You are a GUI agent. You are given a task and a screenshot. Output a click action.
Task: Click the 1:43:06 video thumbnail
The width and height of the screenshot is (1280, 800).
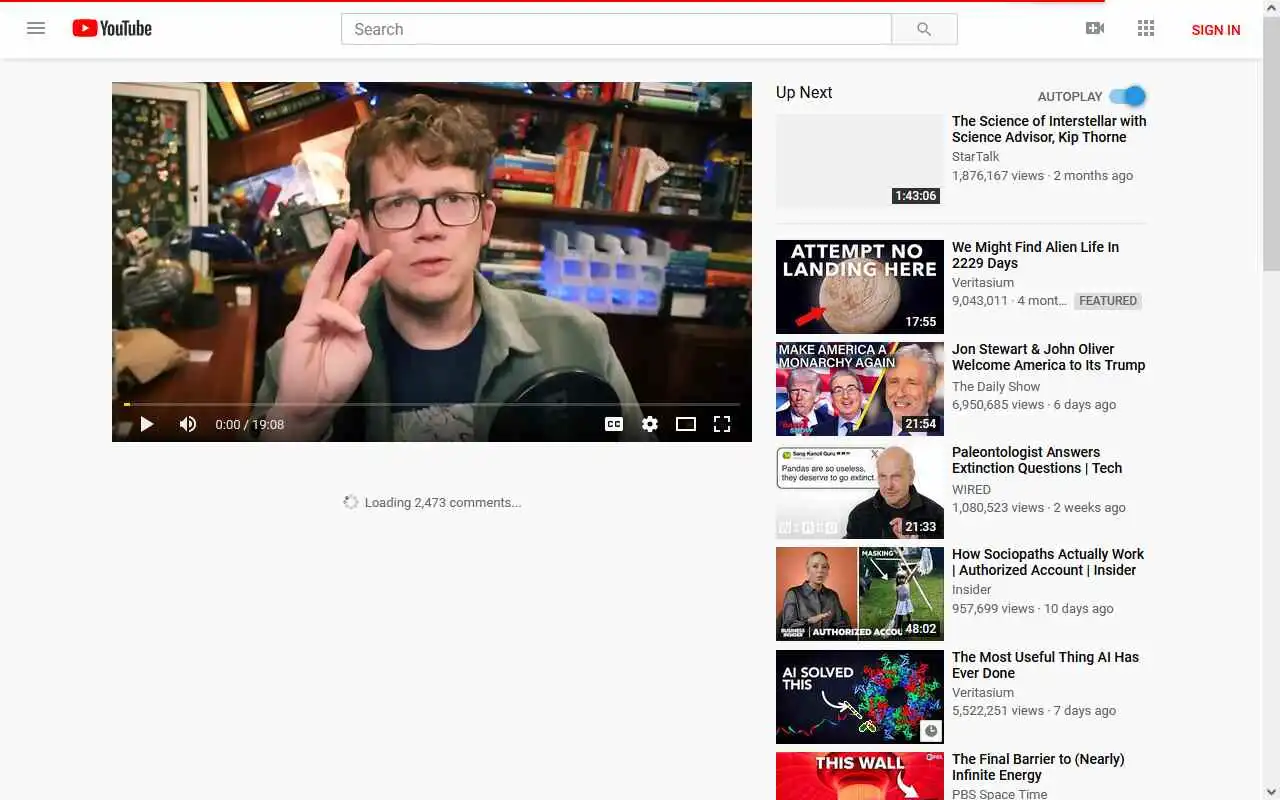(x=860, y=160)
